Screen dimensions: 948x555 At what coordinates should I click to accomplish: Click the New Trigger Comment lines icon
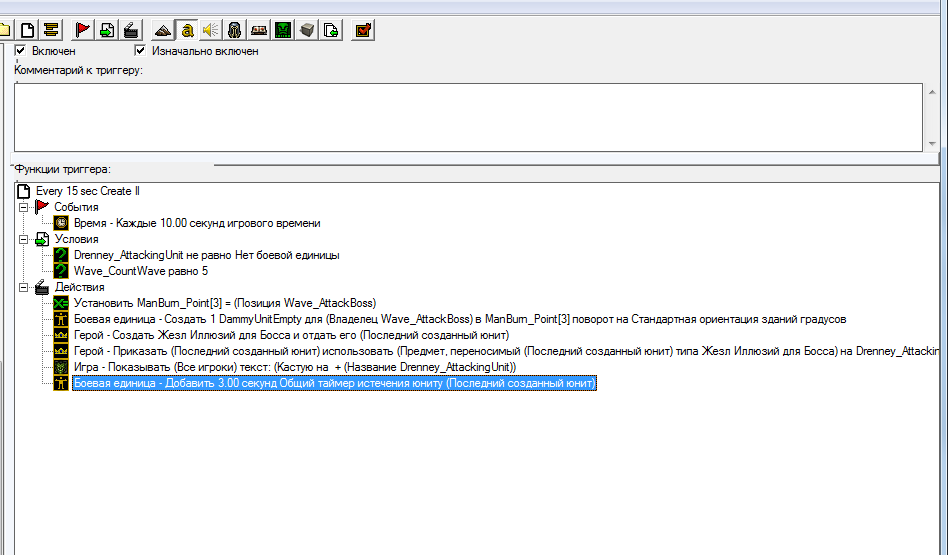(51, 30)
